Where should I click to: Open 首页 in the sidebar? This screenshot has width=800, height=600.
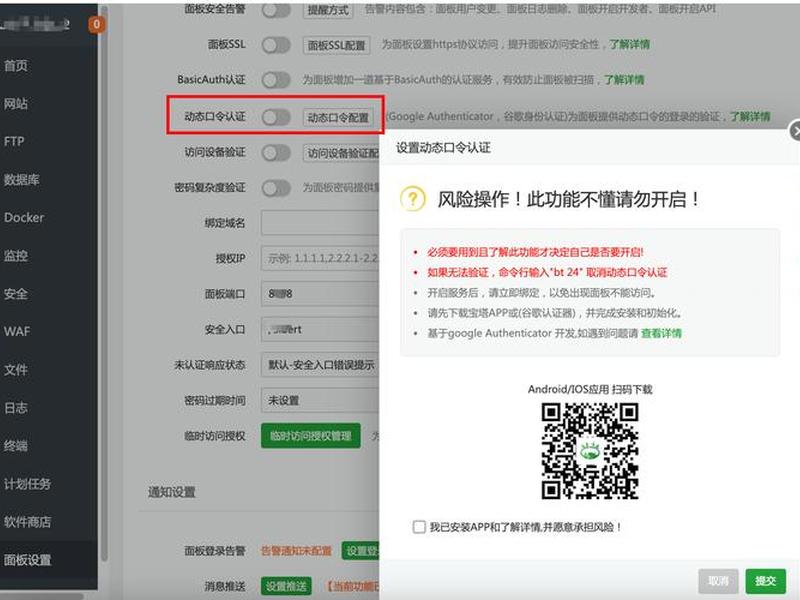point(16,66)
